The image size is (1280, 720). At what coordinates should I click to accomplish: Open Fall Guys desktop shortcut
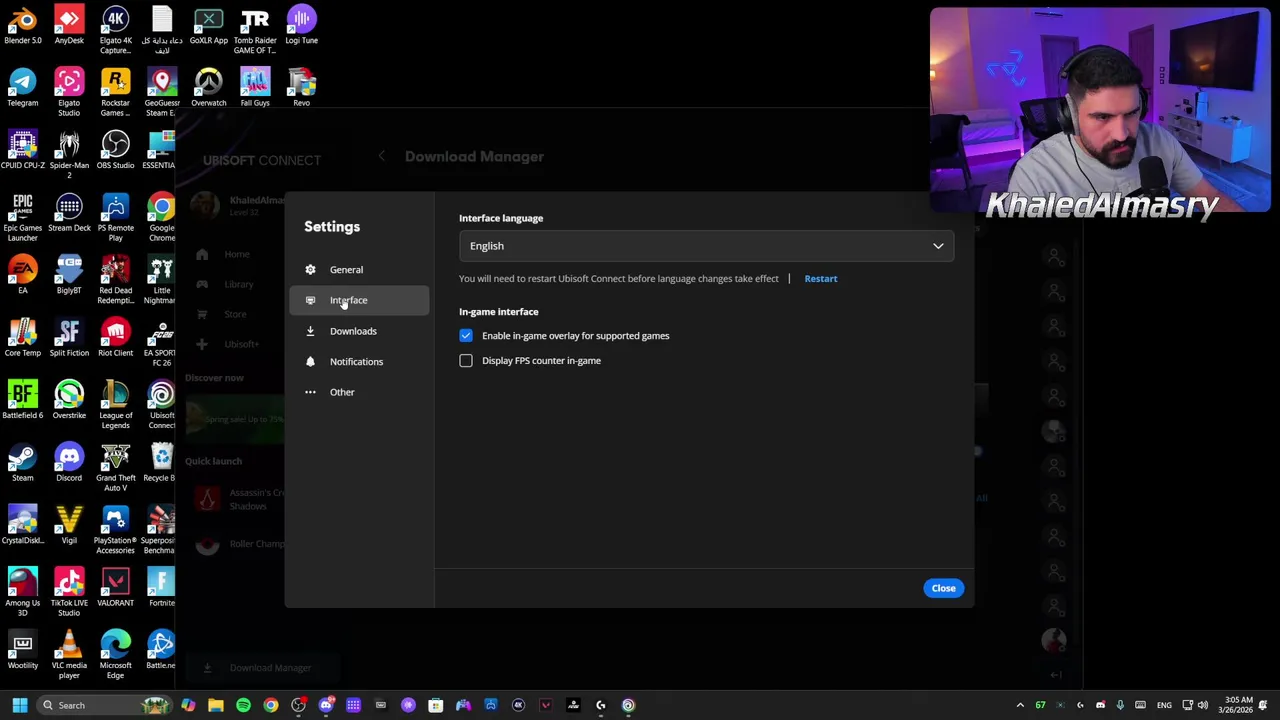tap(255, 87)
